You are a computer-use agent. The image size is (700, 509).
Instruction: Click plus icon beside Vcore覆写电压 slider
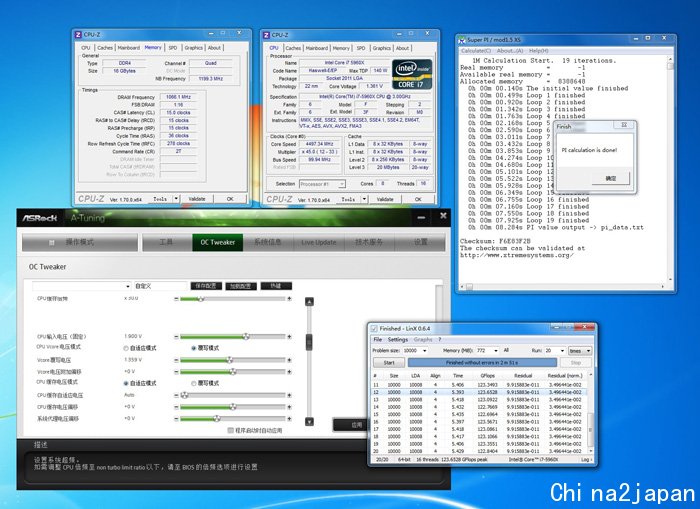pyautogui.click(x=289, y=360)
